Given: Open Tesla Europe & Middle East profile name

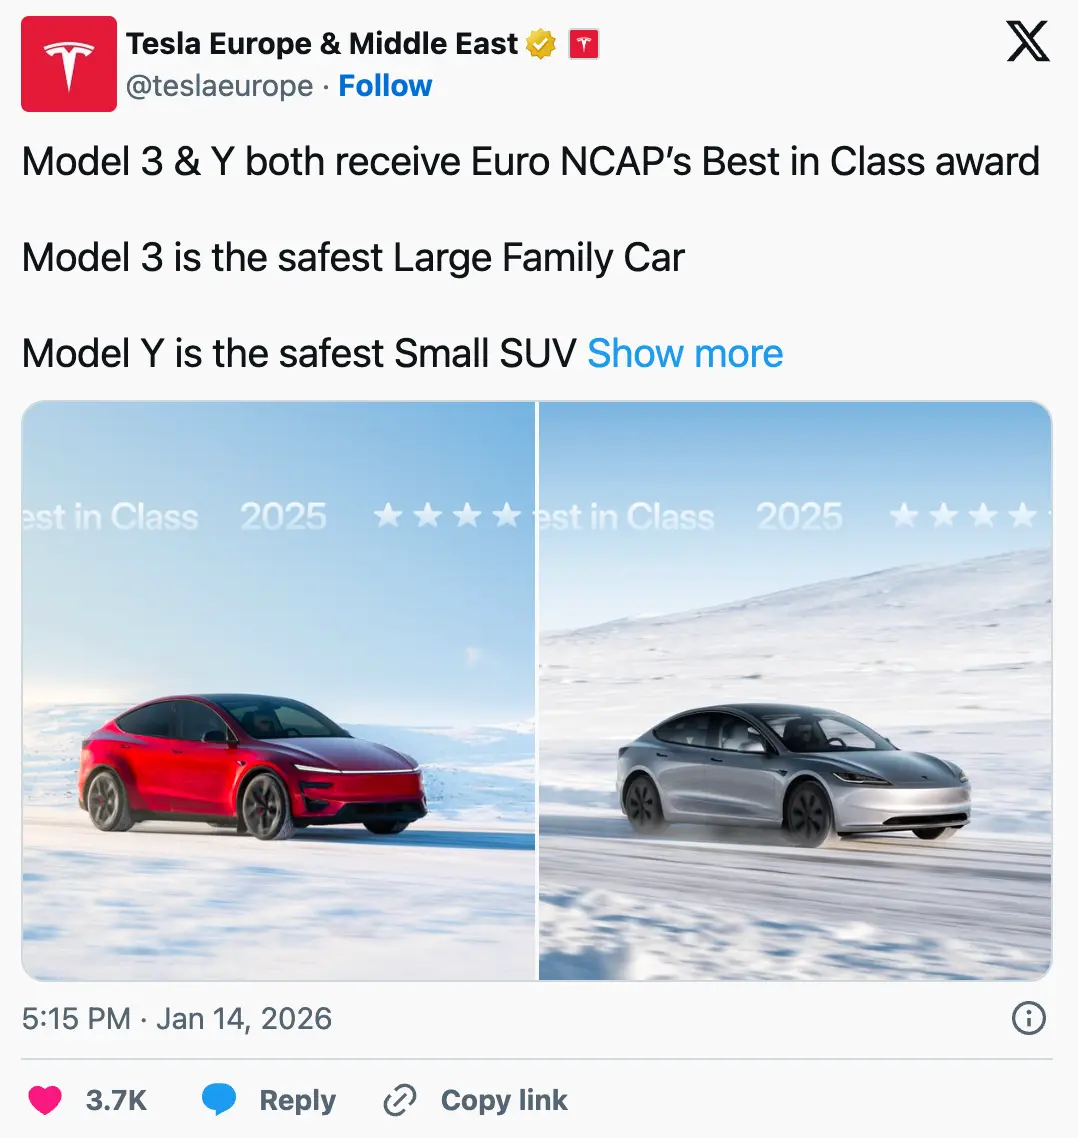Looking at the screenshot, I should point(322,44).
